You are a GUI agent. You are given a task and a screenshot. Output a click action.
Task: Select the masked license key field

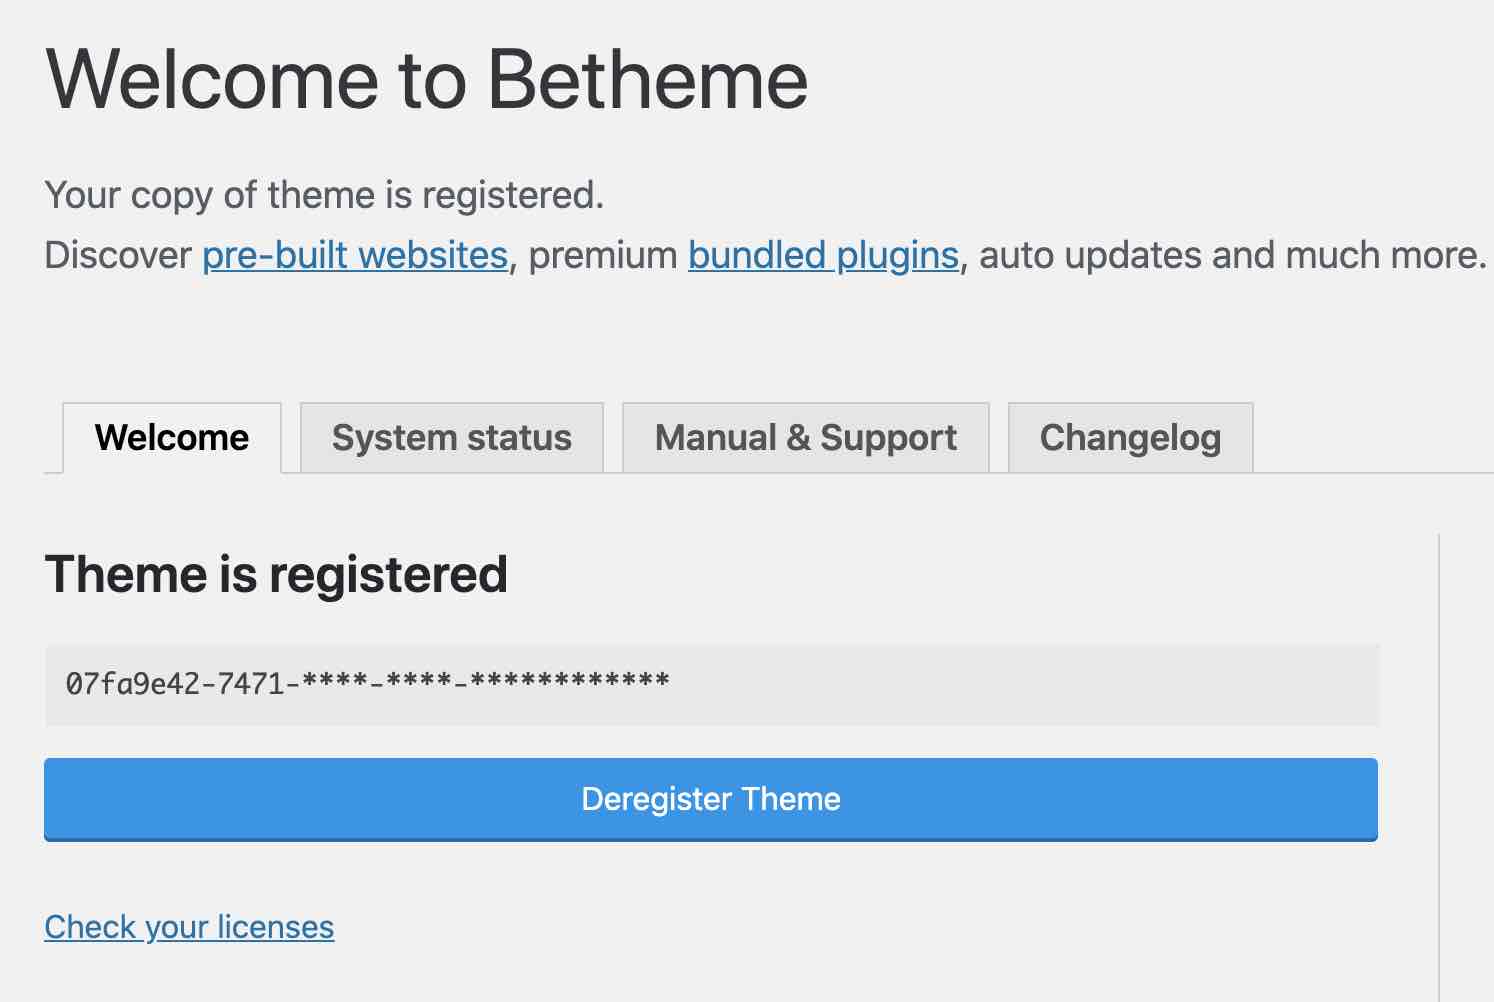click(711, 685)
